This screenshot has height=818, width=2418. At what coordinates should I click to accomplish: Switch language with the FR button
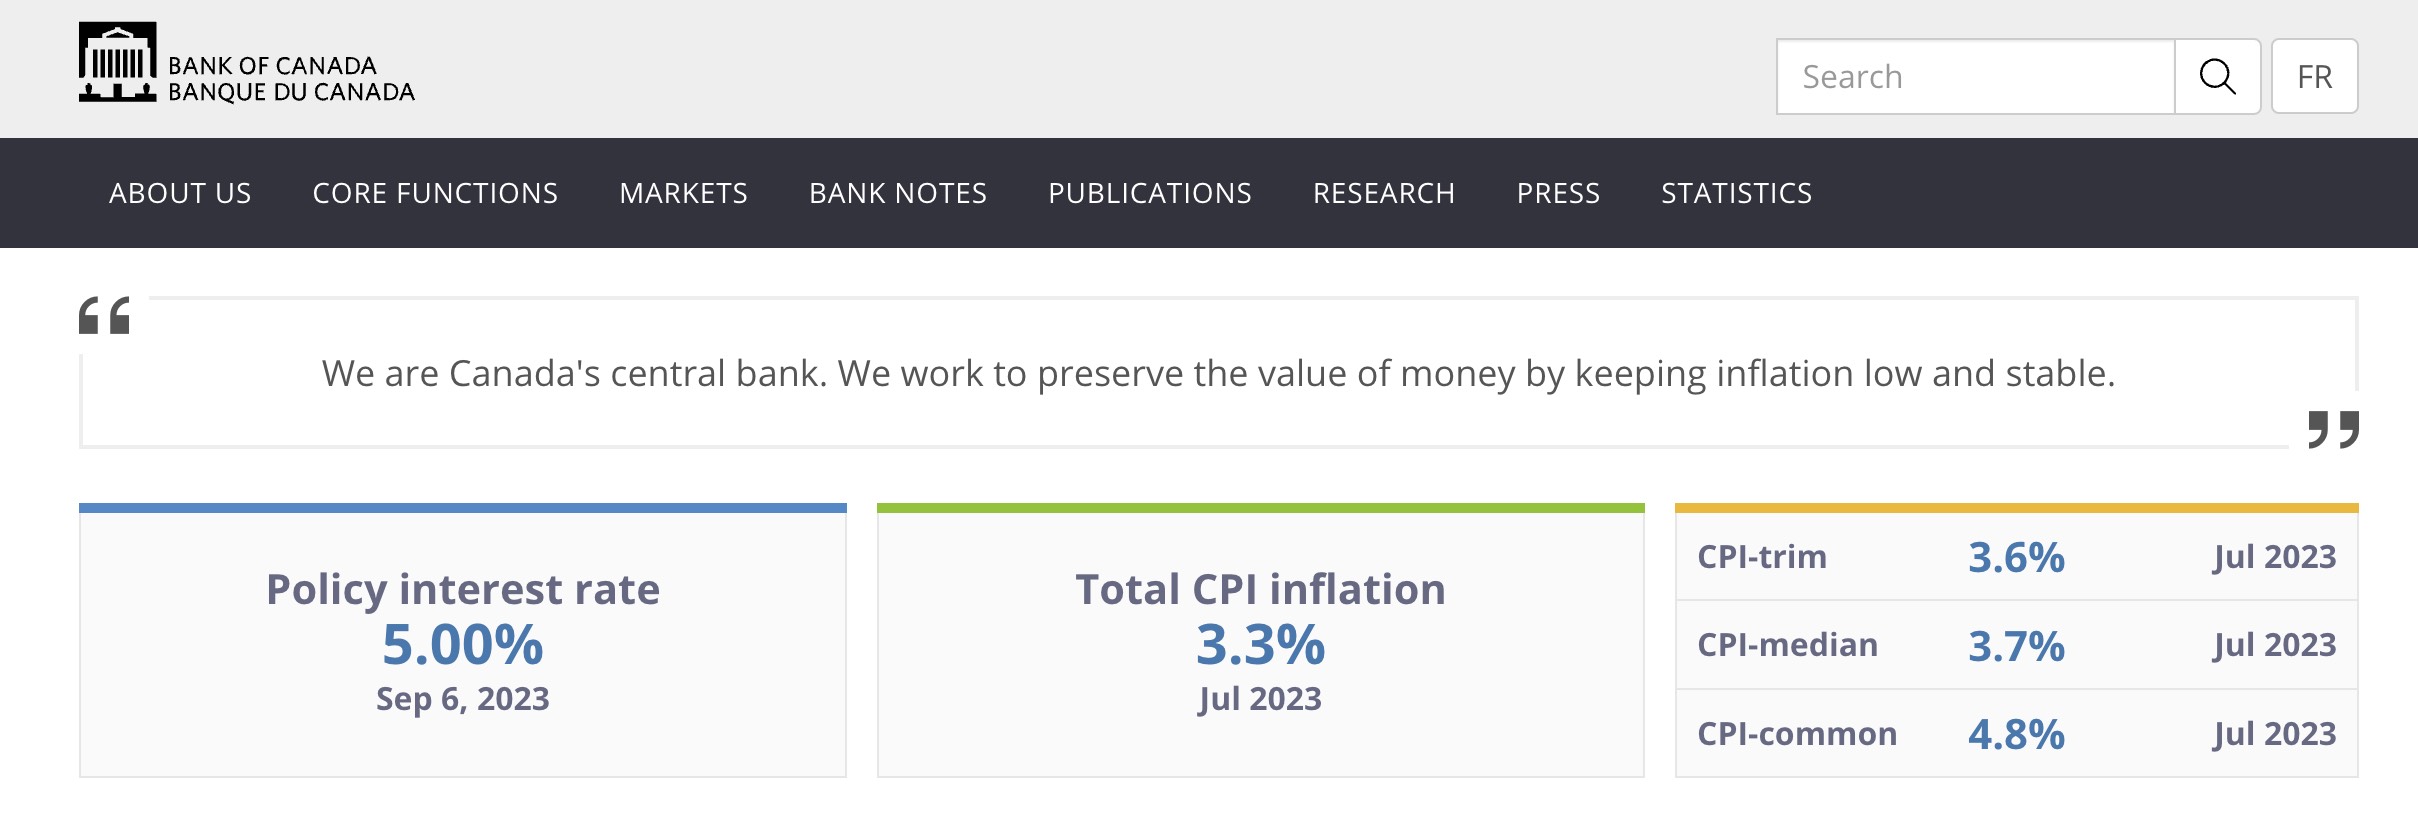tap(2314, 77)
